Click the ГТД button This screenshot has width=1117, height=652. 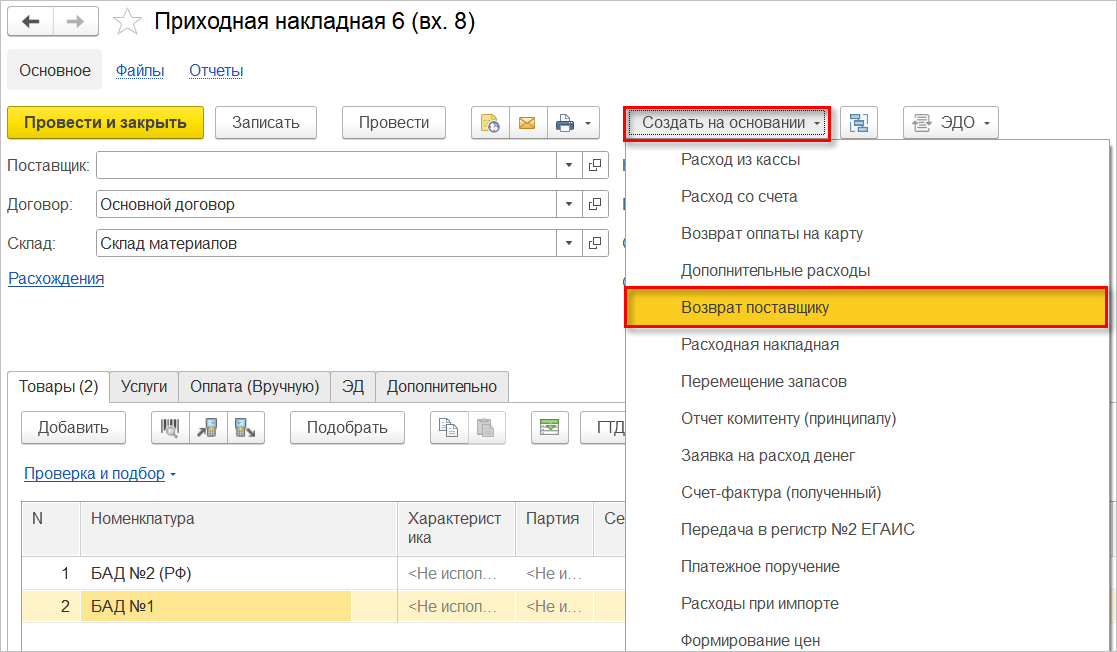603,428
